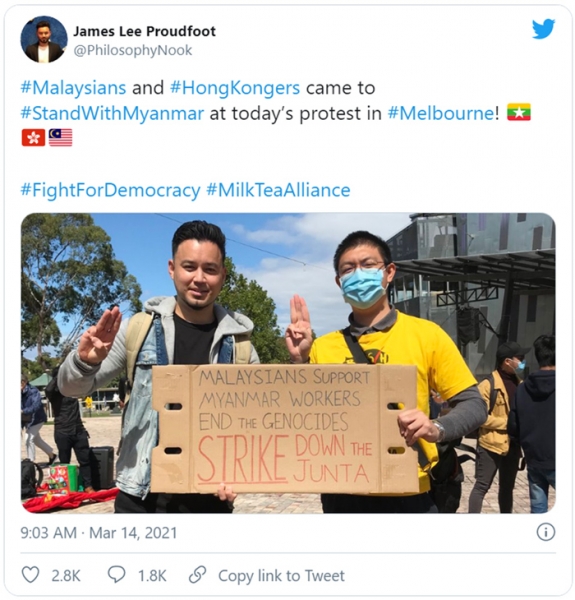Open the #Malaysians hashtag

click(x=73, y=88)
